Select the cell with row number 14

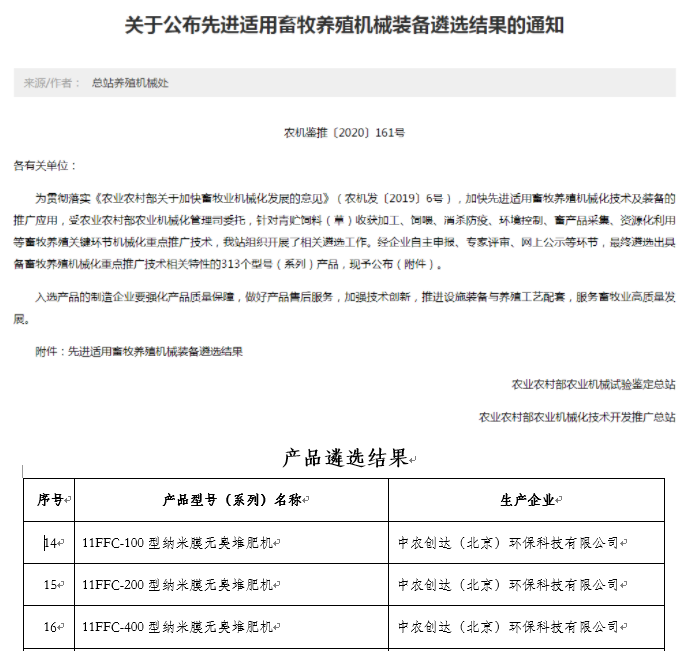pyautogui.click(x=52, y=543)
